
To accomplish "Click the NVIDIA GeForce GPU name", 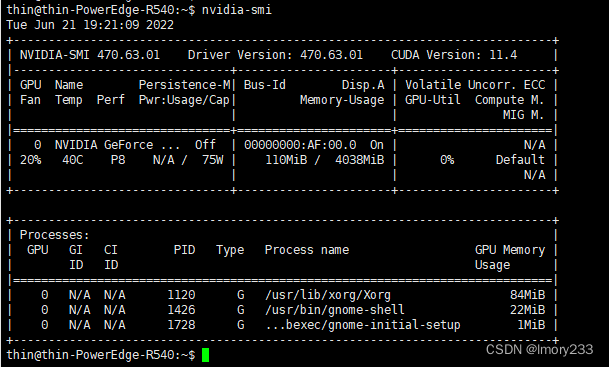I will click(117, 145).
